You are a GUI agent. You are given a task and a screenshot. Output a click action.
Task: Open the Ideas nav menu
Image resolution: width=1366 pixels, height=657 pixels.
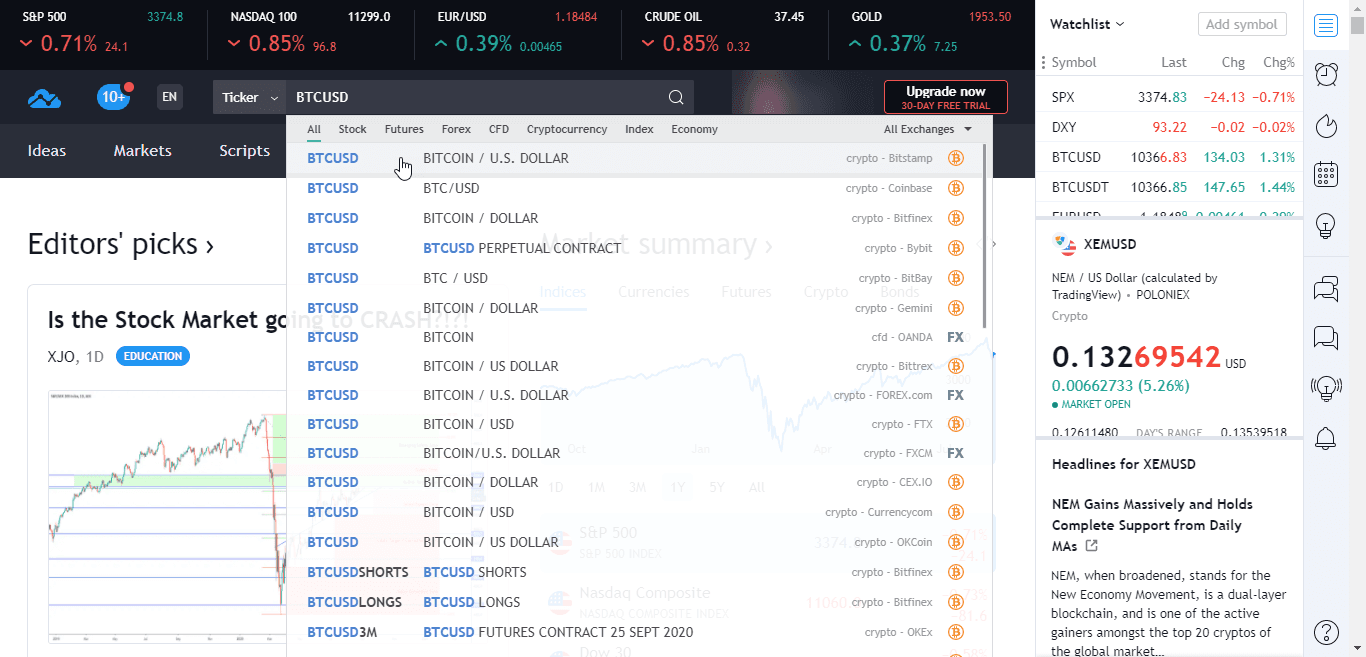(47, 151)
